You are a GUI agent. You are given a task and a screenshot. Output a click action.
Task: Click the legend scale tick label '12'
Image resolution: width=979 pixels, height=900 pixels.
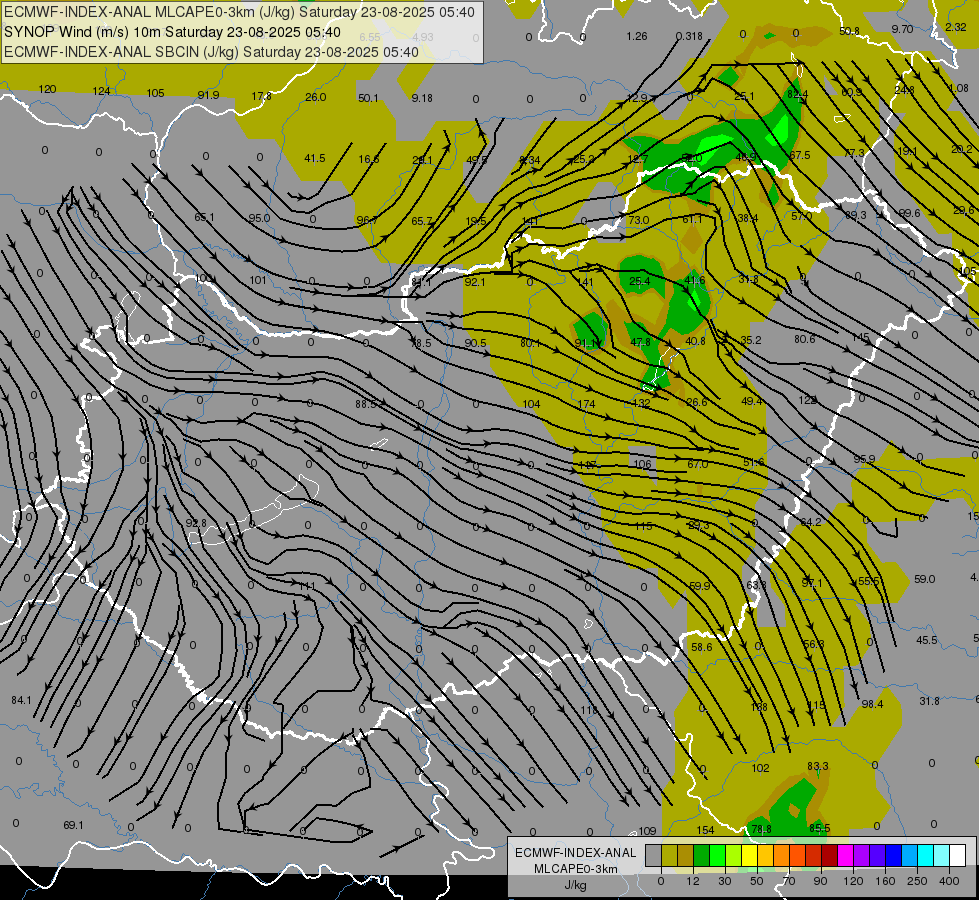(692, 881)
